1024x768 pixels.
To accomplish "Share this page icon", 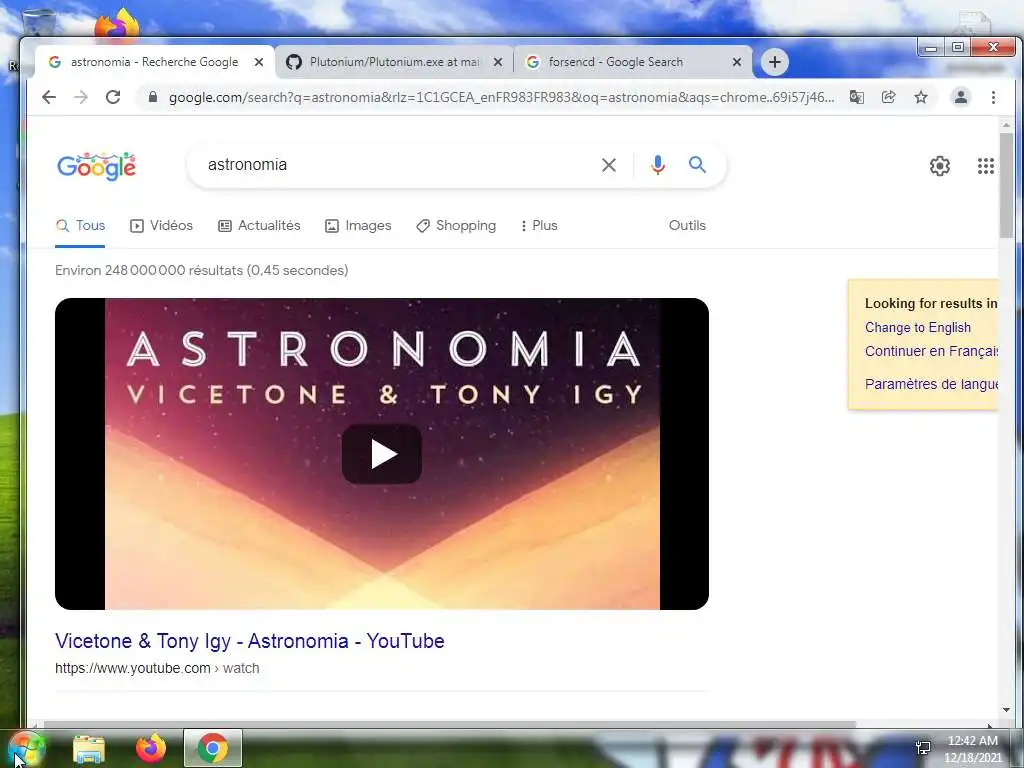I will point(888,97).
